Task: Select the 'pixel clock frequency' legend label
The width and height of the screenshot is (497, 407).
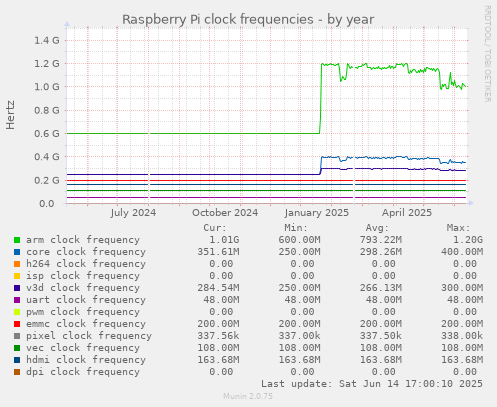Action: (x=89, y=336)
